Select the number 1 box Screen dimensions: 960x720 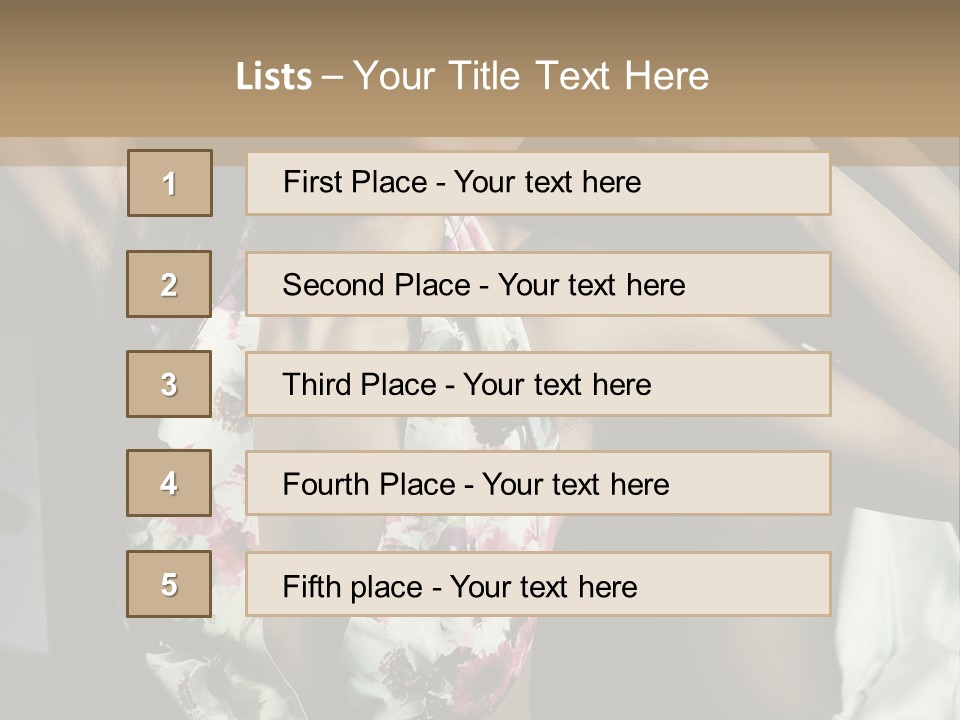pyautogui.click(x=170, y=183)
